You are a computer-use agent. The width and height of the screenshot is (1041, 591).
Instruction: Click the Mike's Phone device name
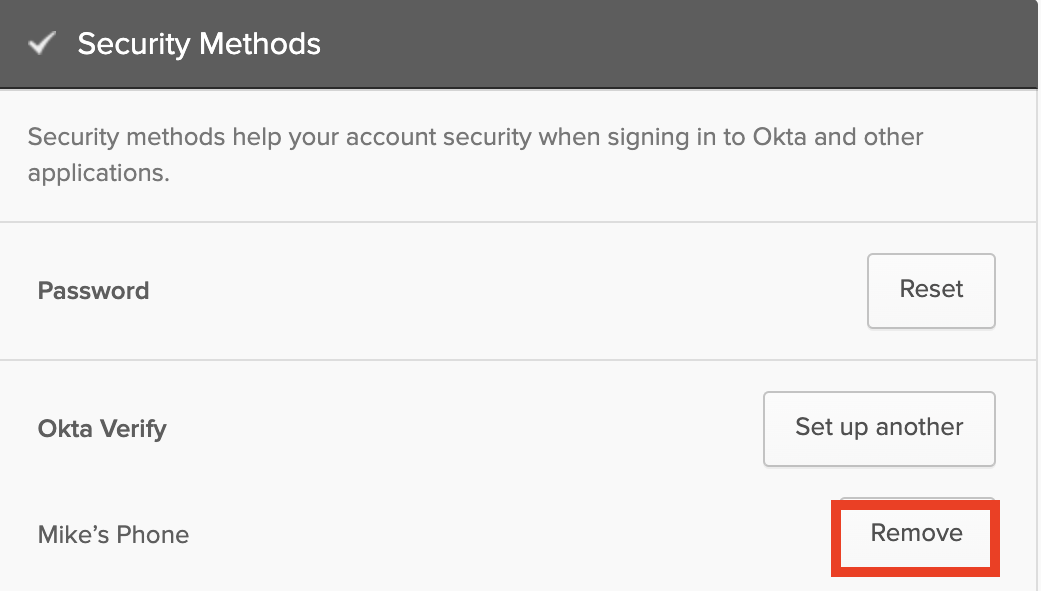(113, 534)
